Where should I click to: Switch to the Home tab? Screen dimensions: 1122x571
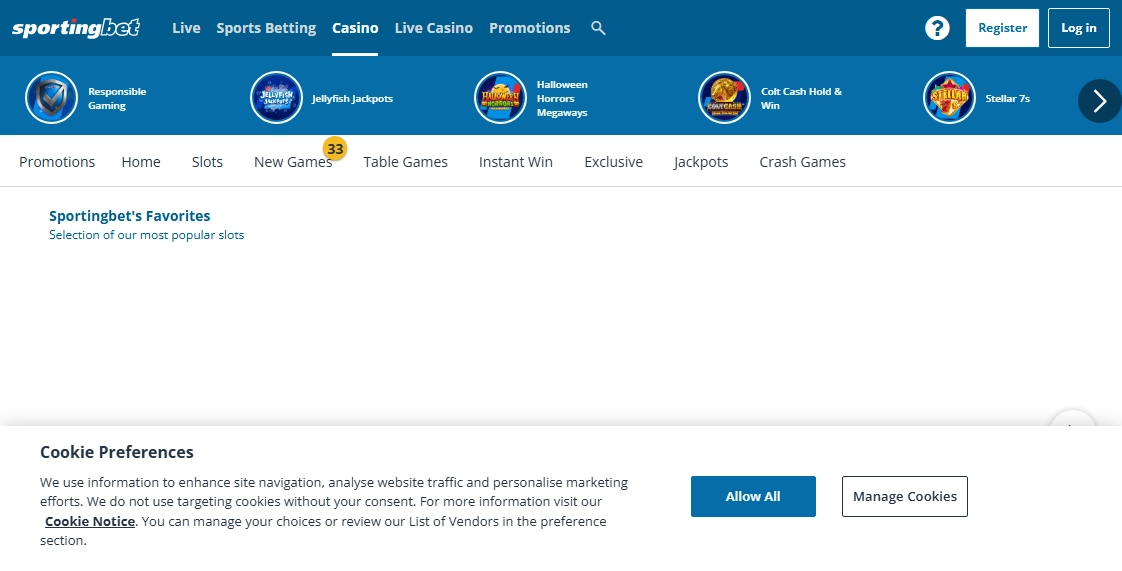141,162
